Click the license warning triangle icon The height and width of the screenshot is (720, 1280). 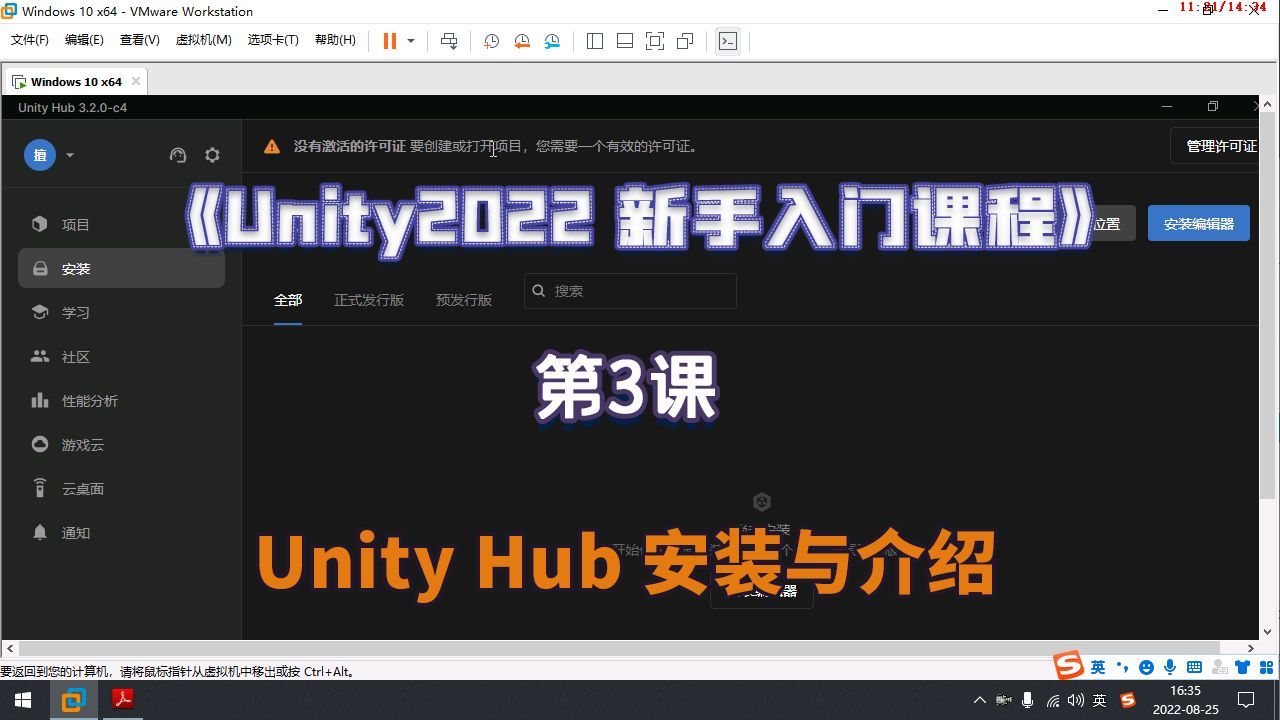[x=272, y=146]
